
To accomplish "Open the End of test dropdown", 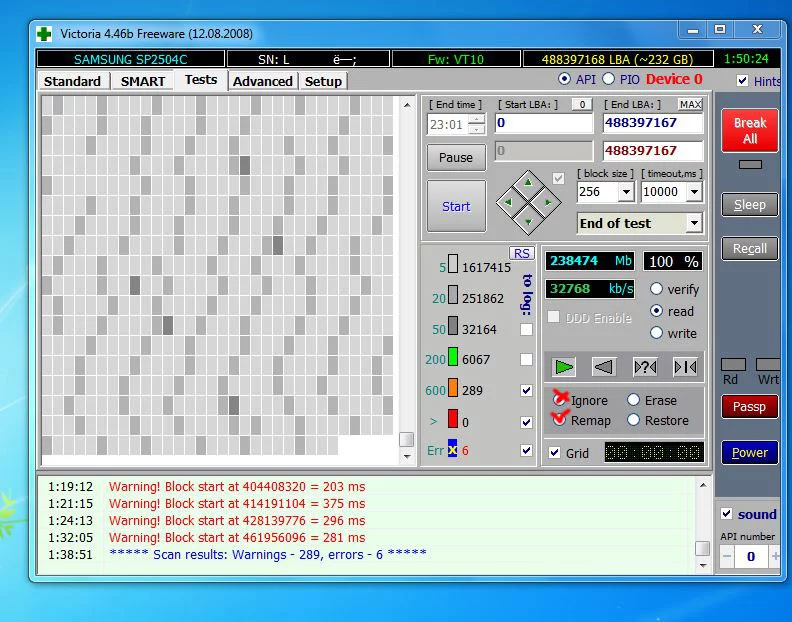I will tap(693, 224).
